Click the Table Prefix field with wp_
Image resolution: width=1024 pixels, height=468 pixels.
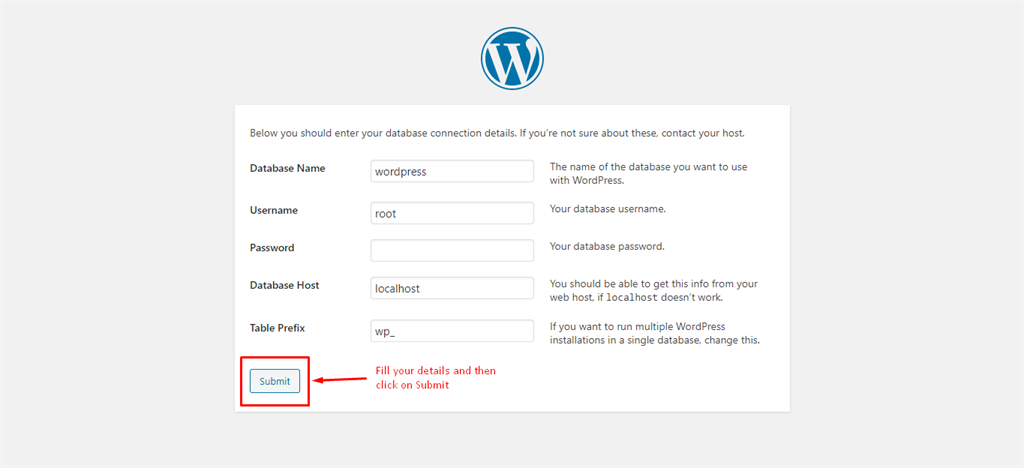[x=452, y=331]
